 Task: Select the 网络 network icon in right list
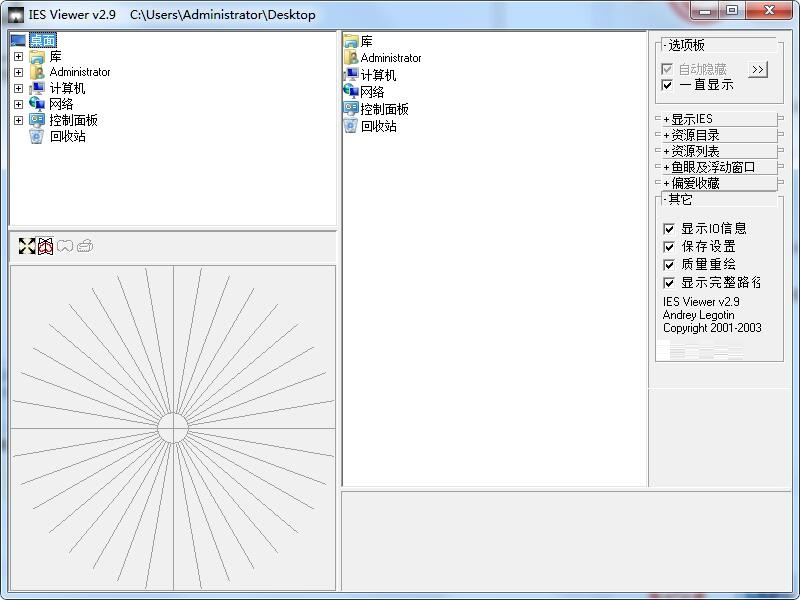[351, 92]
